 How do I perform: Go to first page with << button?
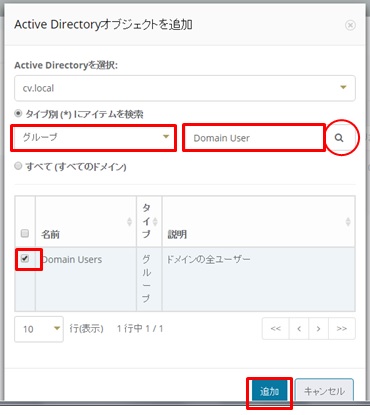tap(275, 329)
